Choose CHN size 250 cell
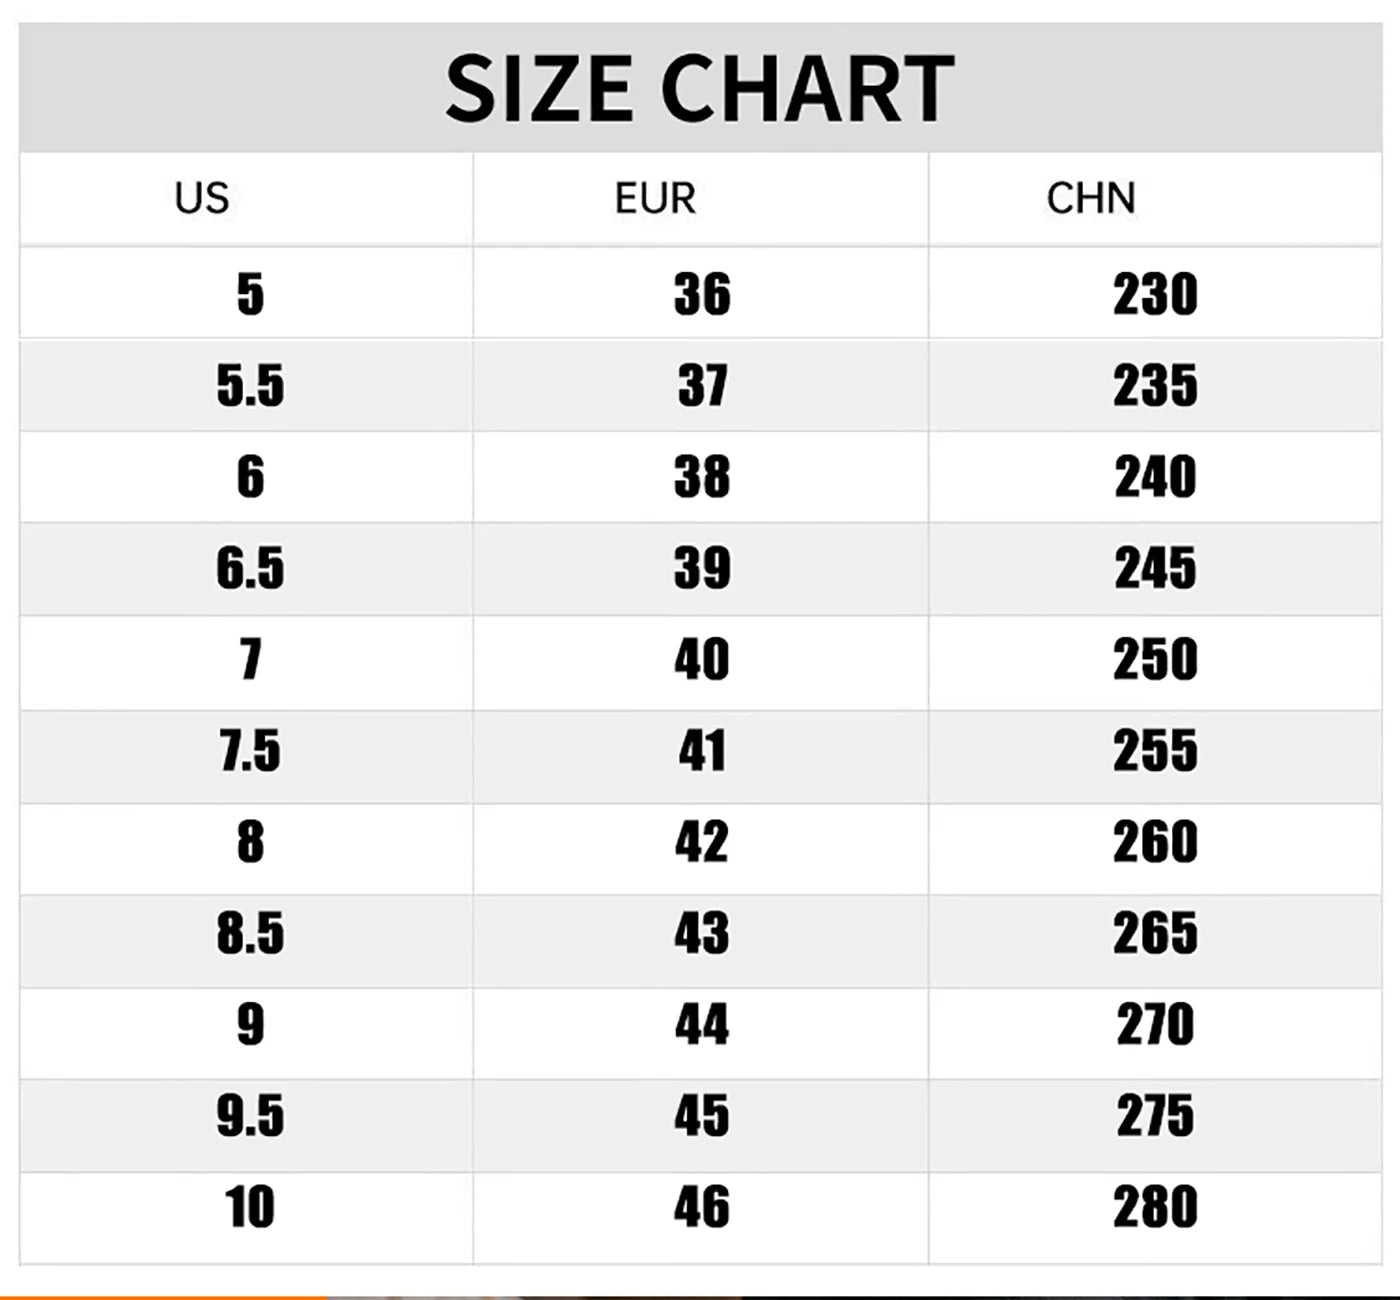1400x1300 pixels. pyautogui.click(x=1155, y=660)
